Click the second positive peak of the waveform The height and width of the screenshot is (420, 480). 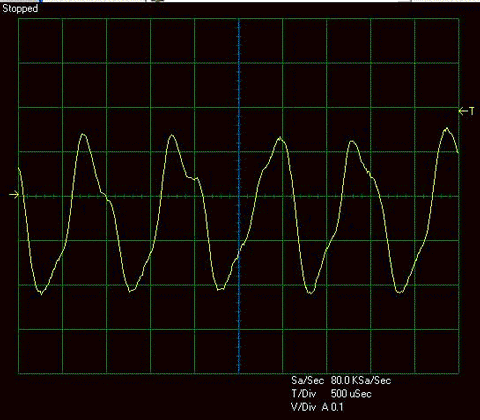172,135
